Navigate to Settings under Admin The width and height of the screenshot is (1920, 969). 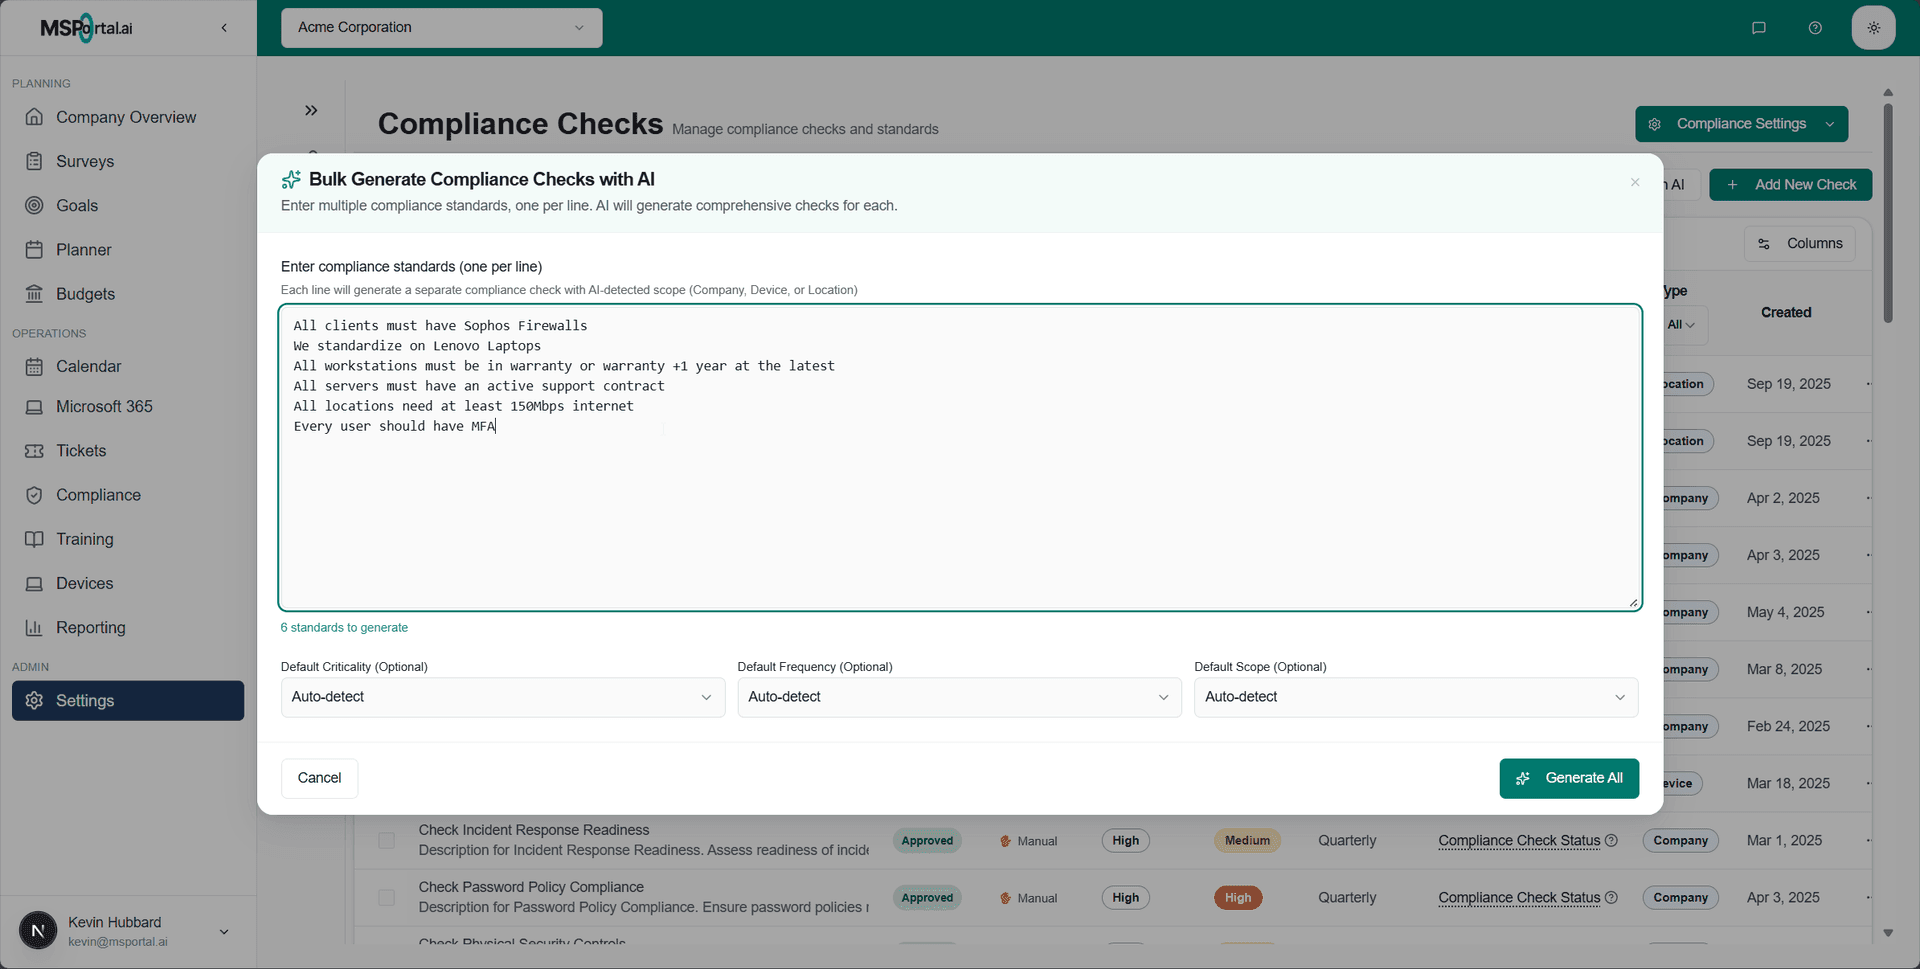point(85,700)
